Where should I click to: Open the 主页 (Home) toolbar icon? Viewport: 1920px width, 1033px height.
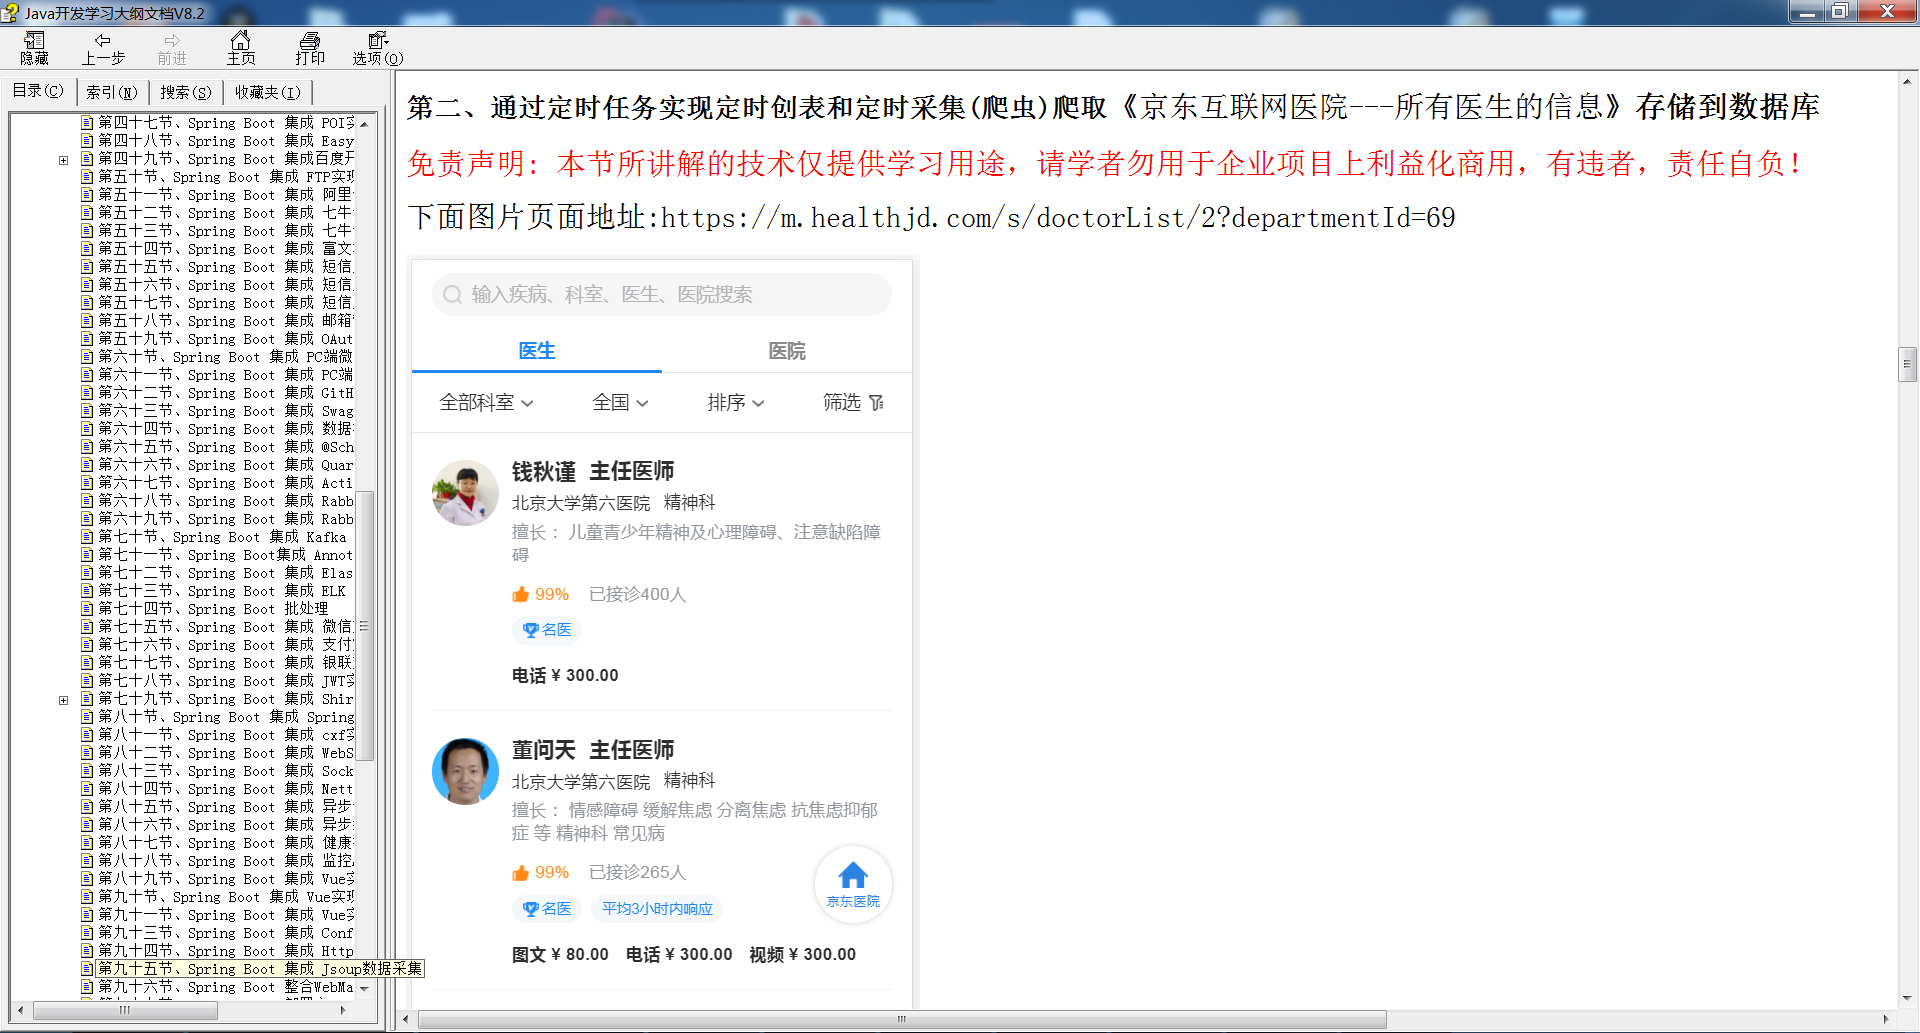(241, 48)
